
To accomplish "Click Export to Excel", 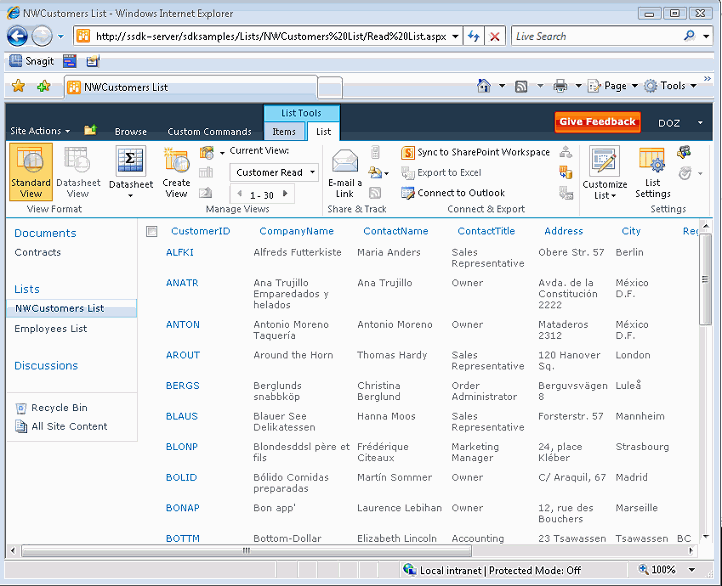I will tap(441, 173).
